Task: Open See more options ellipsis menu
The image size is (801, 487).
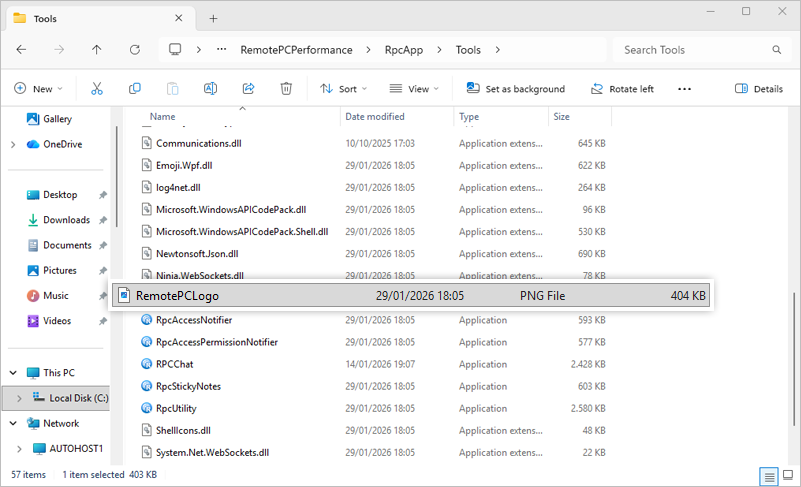Action: click(x=684, y=89)
